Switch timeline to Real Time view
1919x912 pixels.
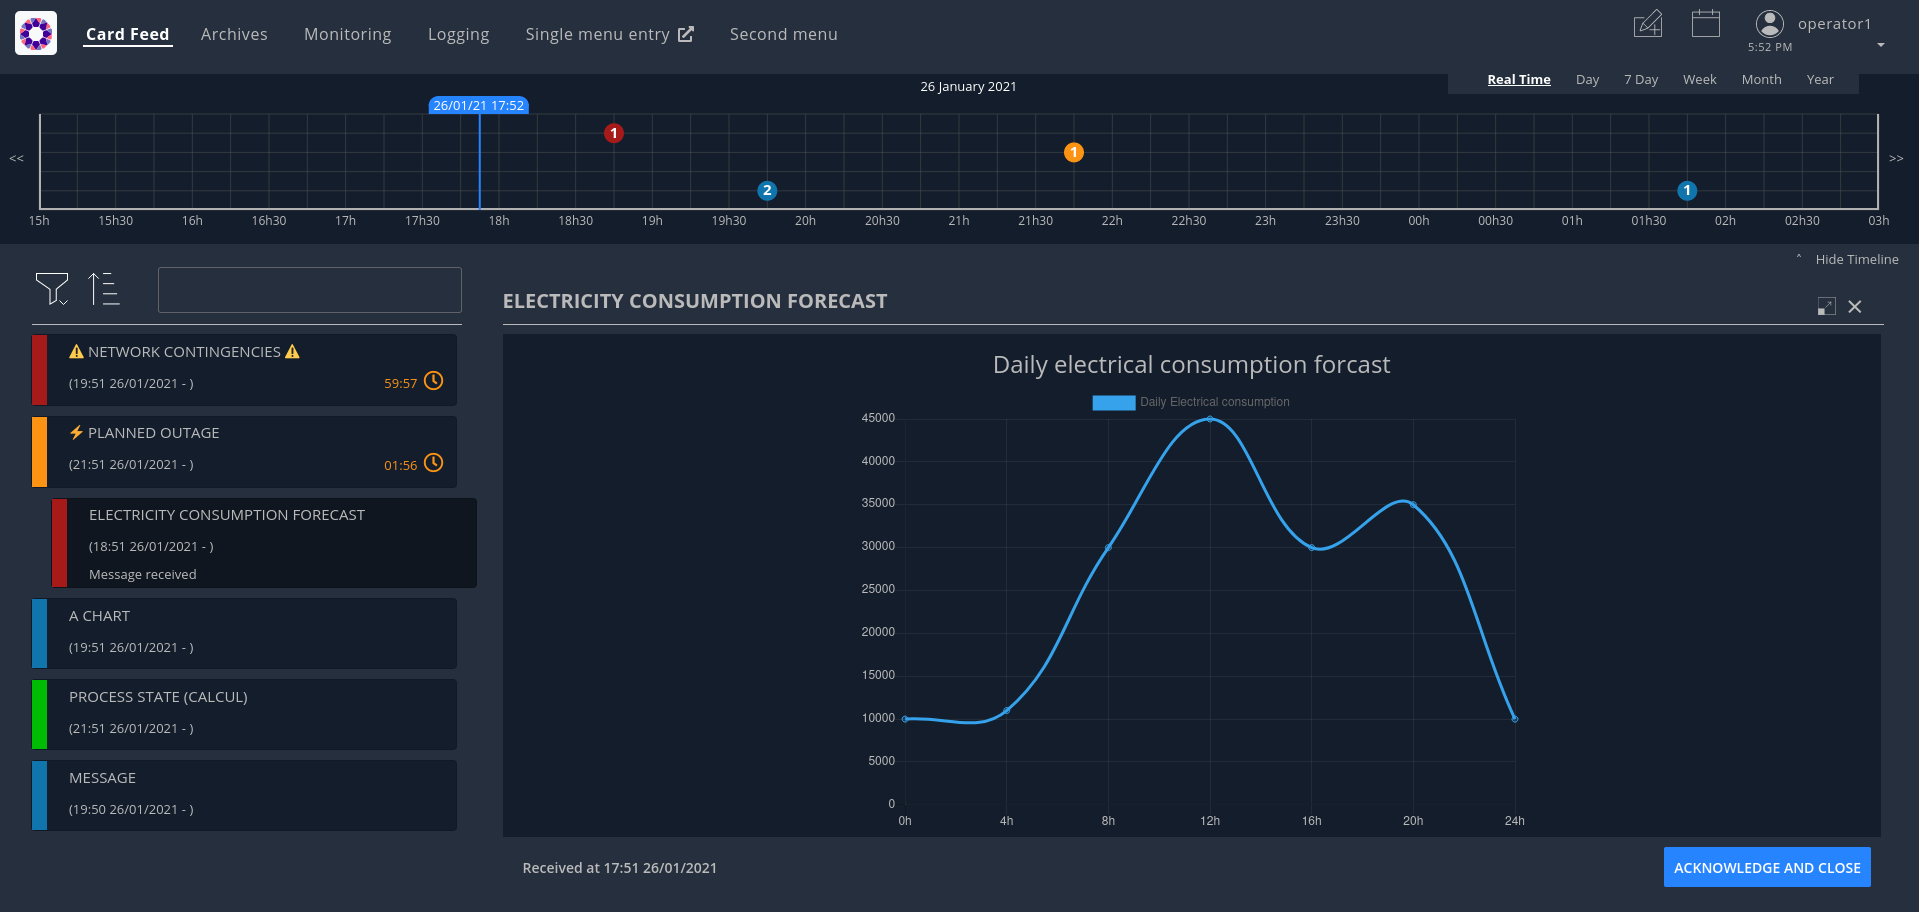(1518, 79)
